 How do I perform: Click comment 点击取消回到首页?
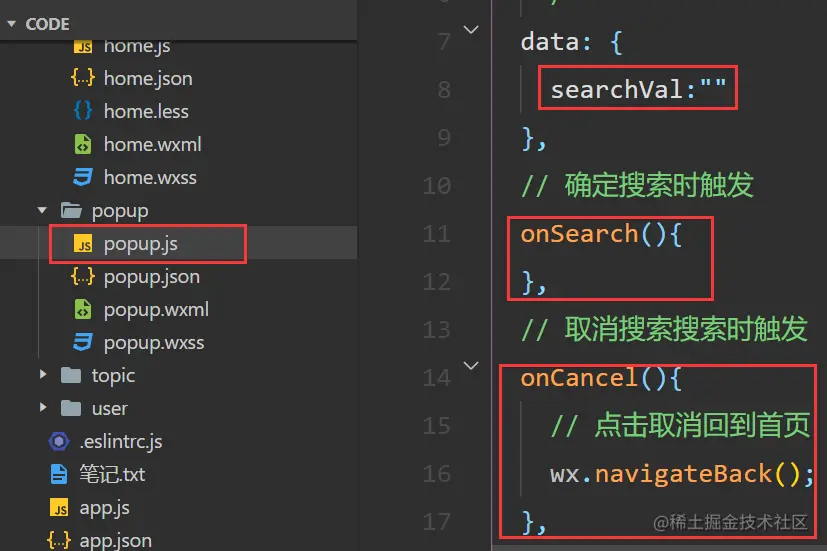coord(680,426)
